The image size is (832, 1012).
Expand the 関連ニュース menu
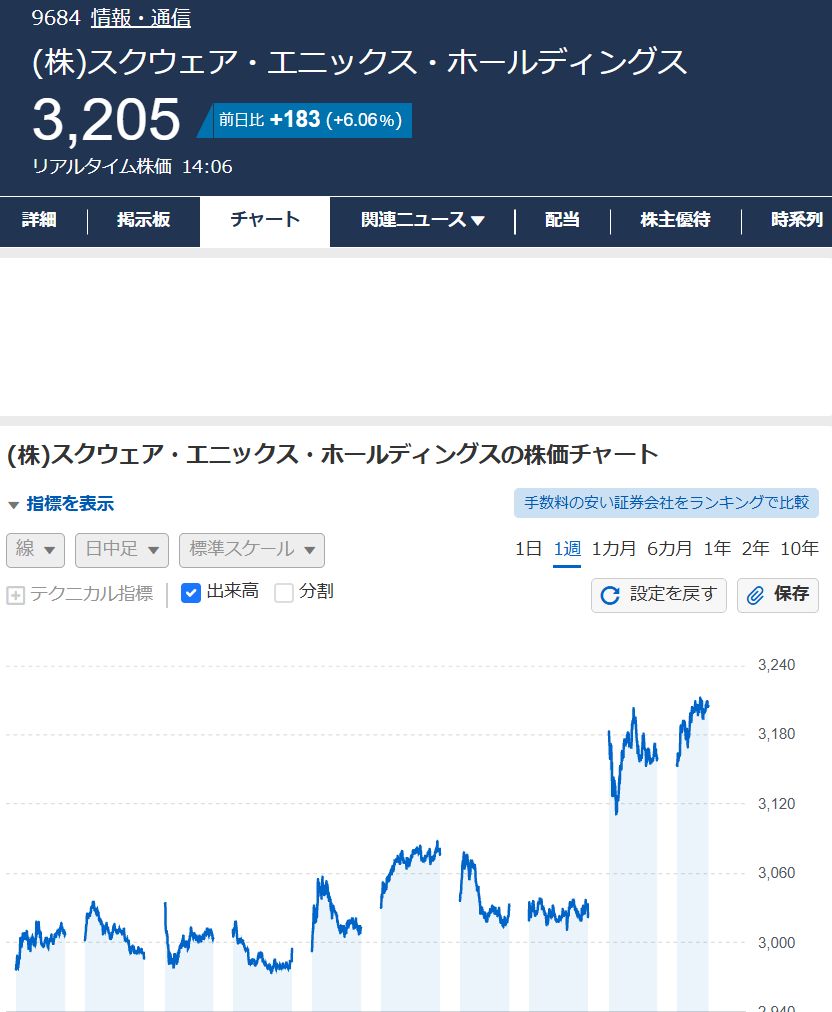423,220
